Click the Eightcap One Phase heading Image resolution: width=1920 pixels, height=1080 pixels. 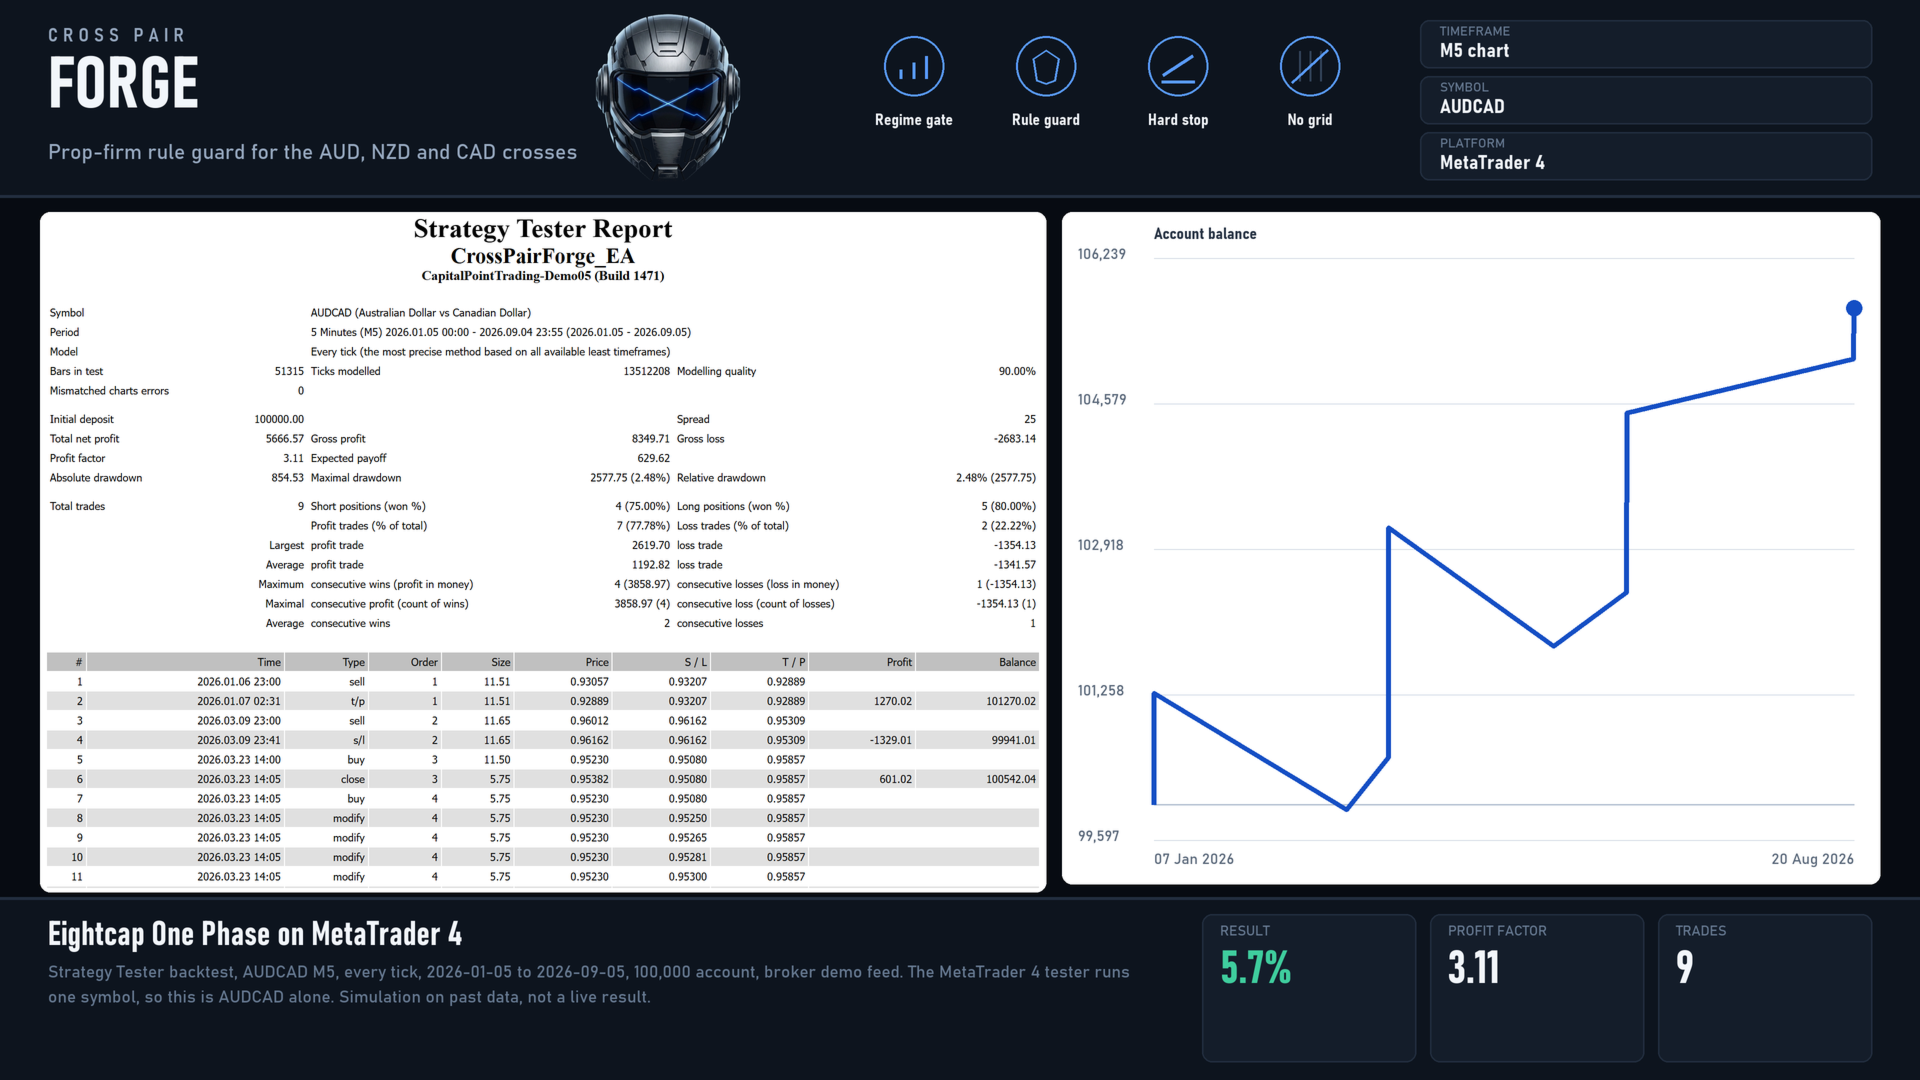(255, 934)
